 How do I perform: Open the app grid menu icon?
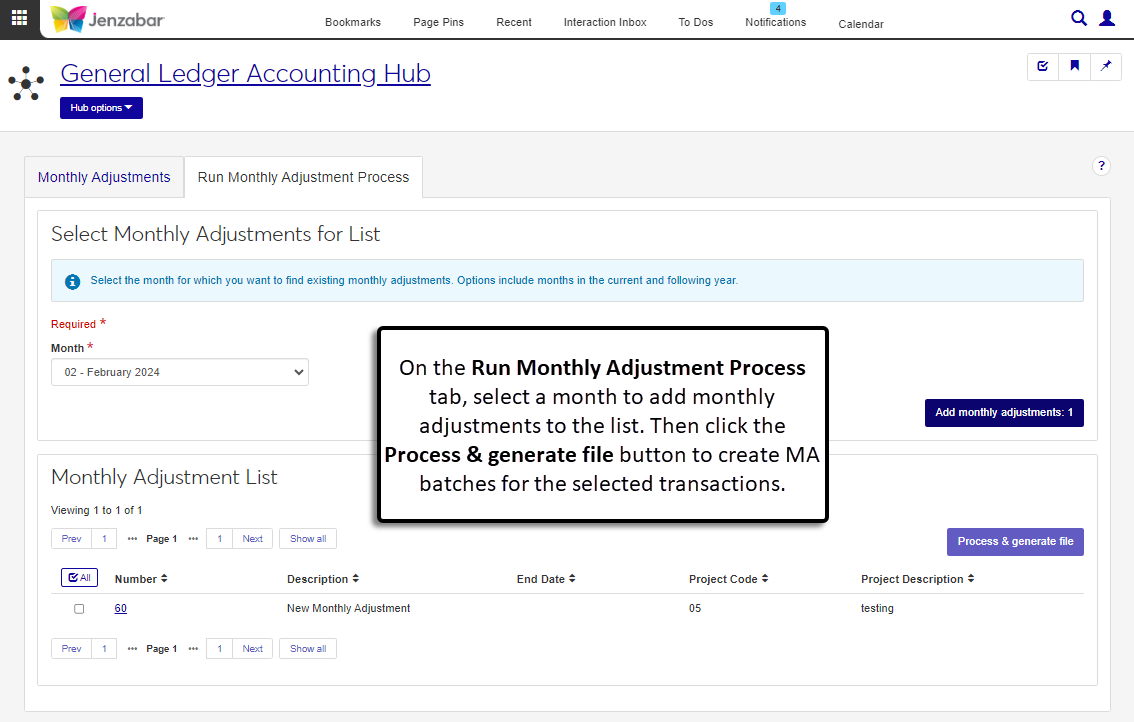(20, 18)
